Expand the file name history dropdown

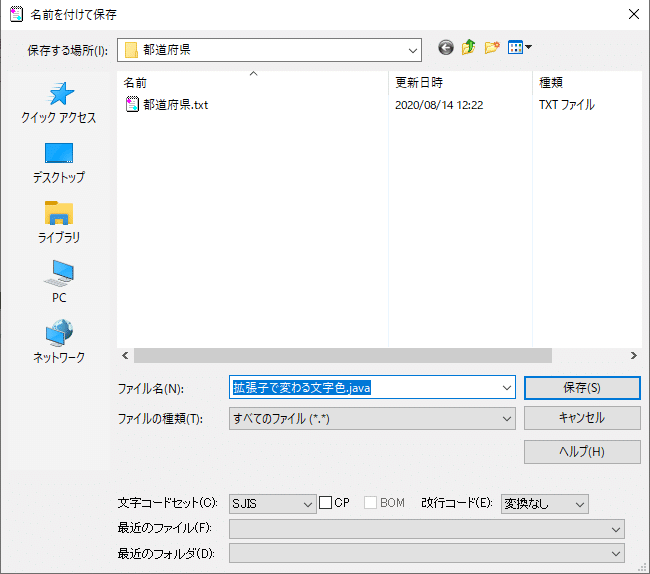pyautogui.click(x=507, y=388)
